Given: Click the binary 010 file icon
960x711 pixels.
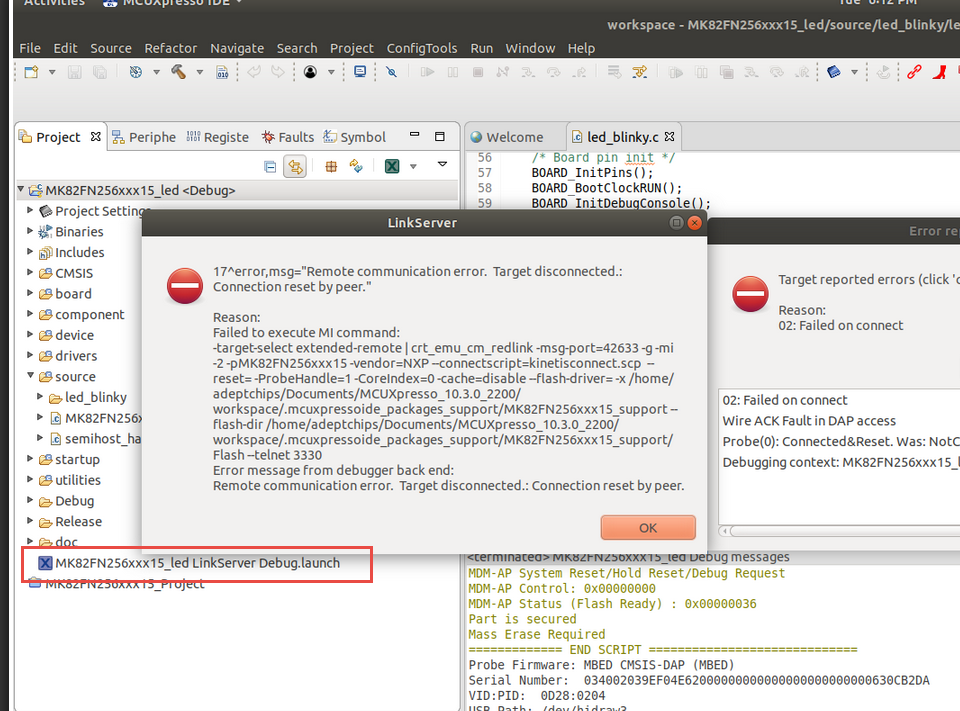Looking at the screenshot, I should [x=222, y=72].
